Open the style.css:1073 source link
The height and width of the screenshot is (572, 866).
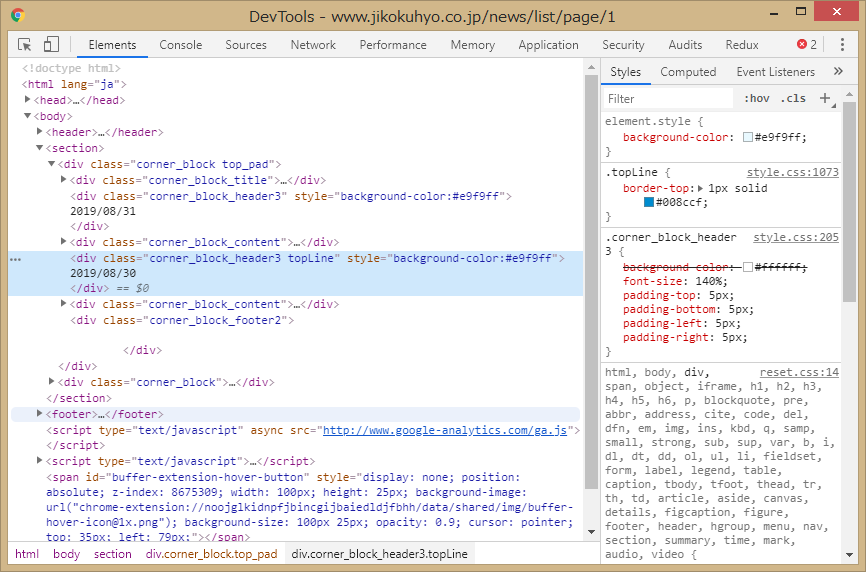(792, 173)
